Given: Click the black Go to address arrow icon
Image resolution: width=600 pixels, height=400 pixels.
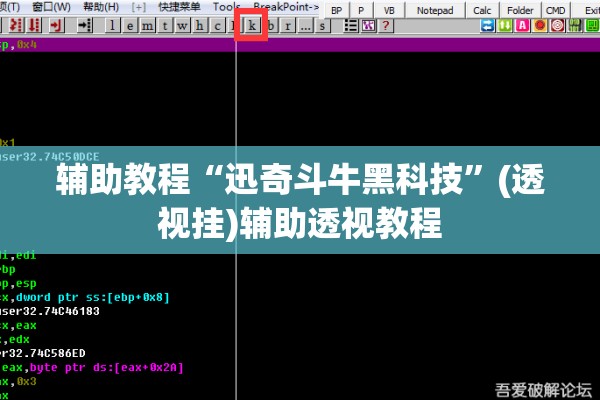Looking at the screenshot, I should click(x=84, y=26).
